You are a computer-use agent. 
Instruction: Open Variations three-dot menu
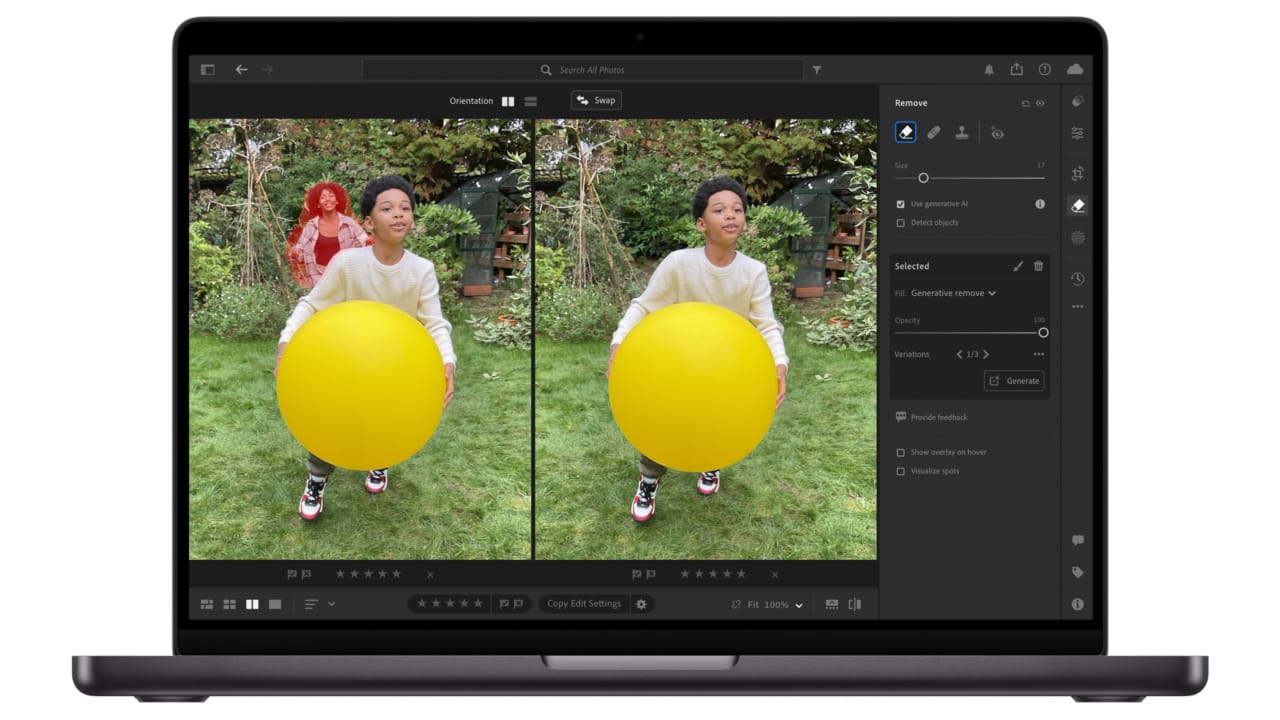click(x=1038, y=354)
